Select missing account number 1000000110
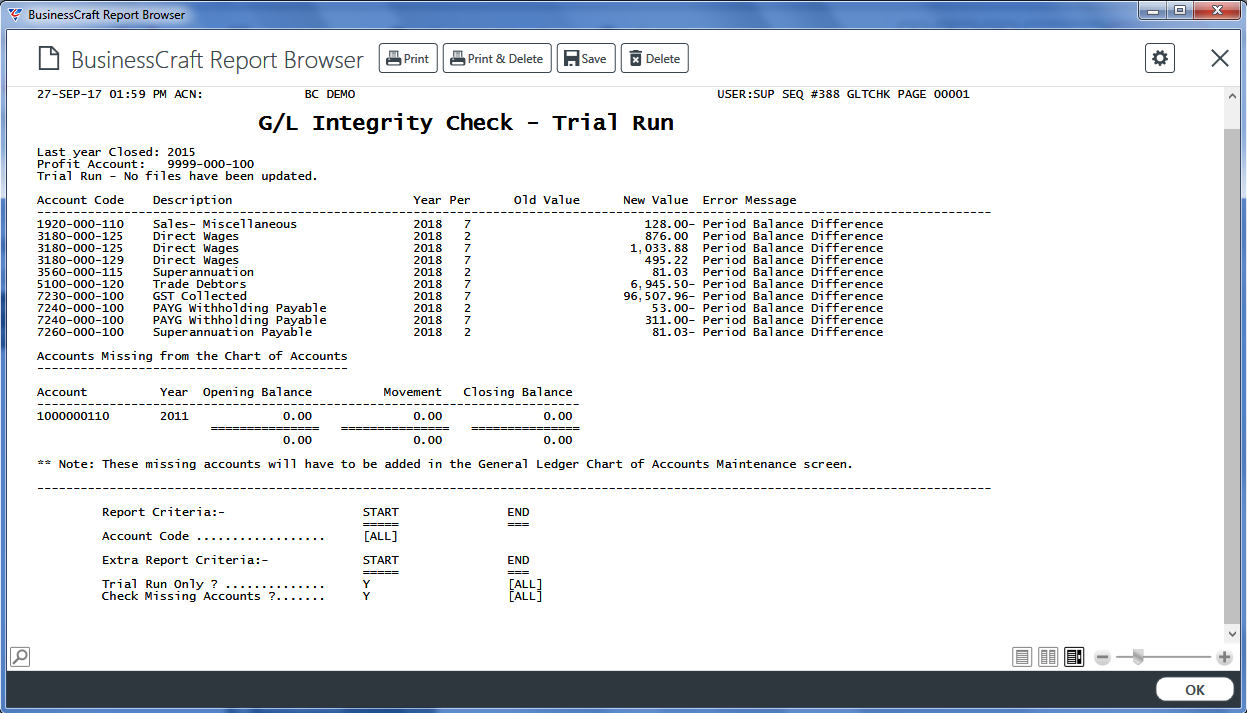Image resolution: width=1247 pixels, height=713 pixels. coord(73,416)
